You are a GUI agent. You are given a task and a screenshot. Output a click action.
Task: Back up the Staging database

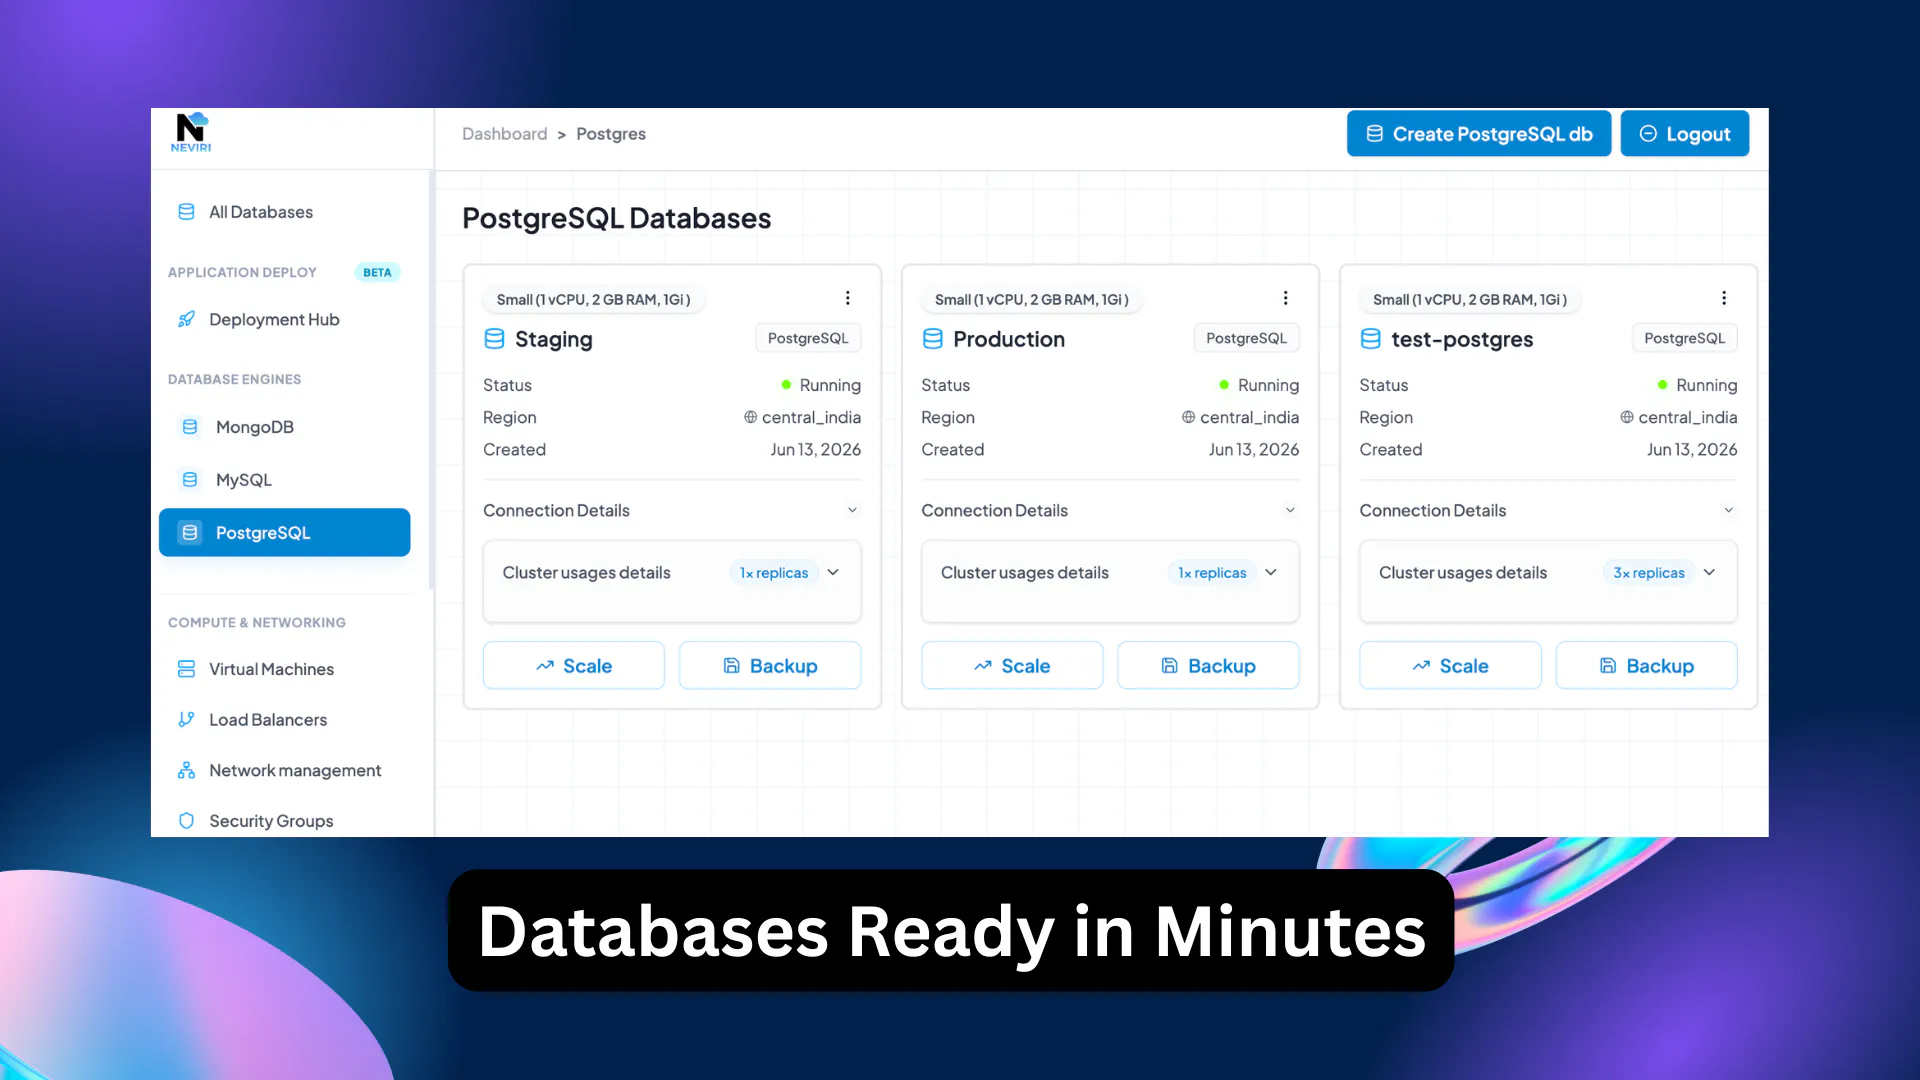(x=770, y=666)
